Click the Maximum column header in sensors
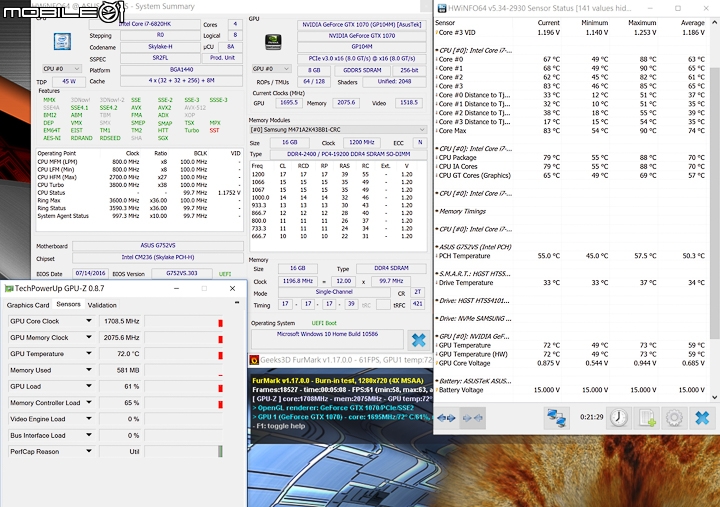 coord(642,23)
